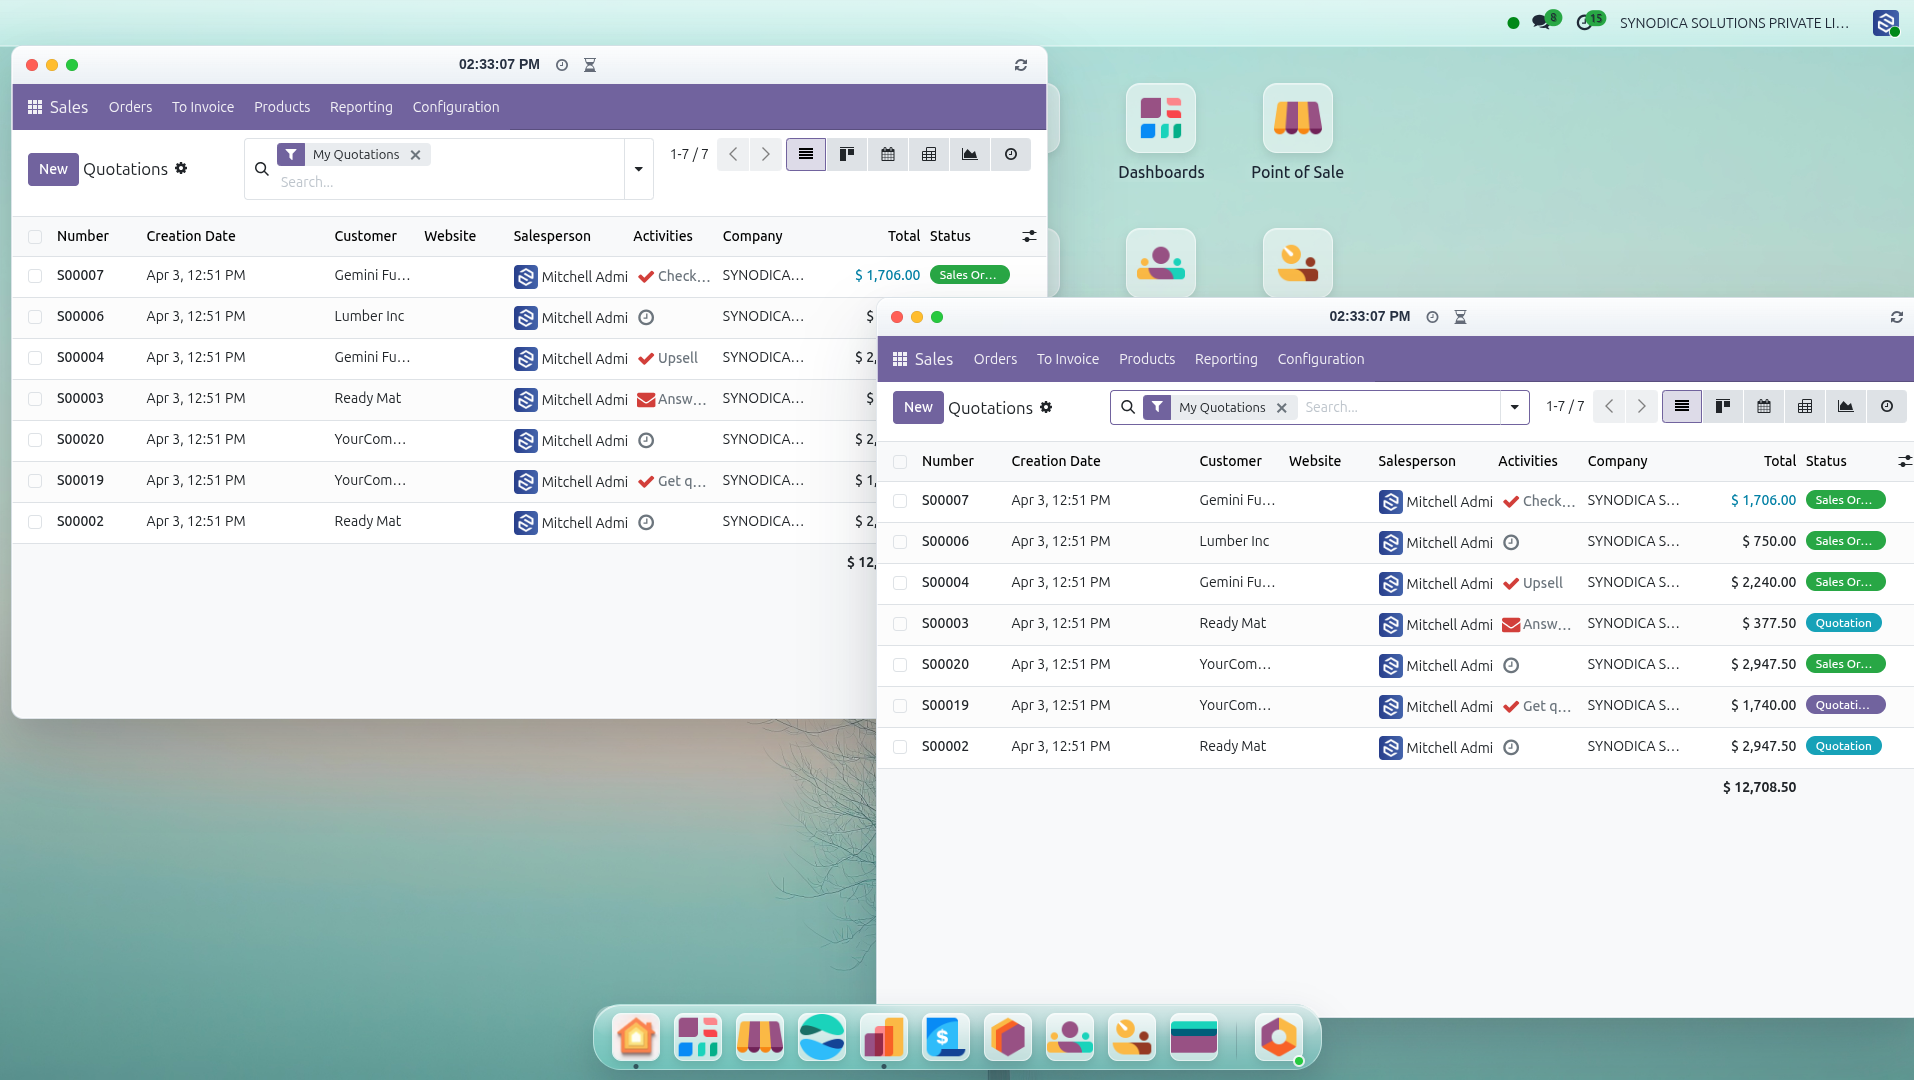The height and width of the screenshot is (1080, 1914).
Task: Click the user avatar in the top bar
Action: pos(1886,23)
